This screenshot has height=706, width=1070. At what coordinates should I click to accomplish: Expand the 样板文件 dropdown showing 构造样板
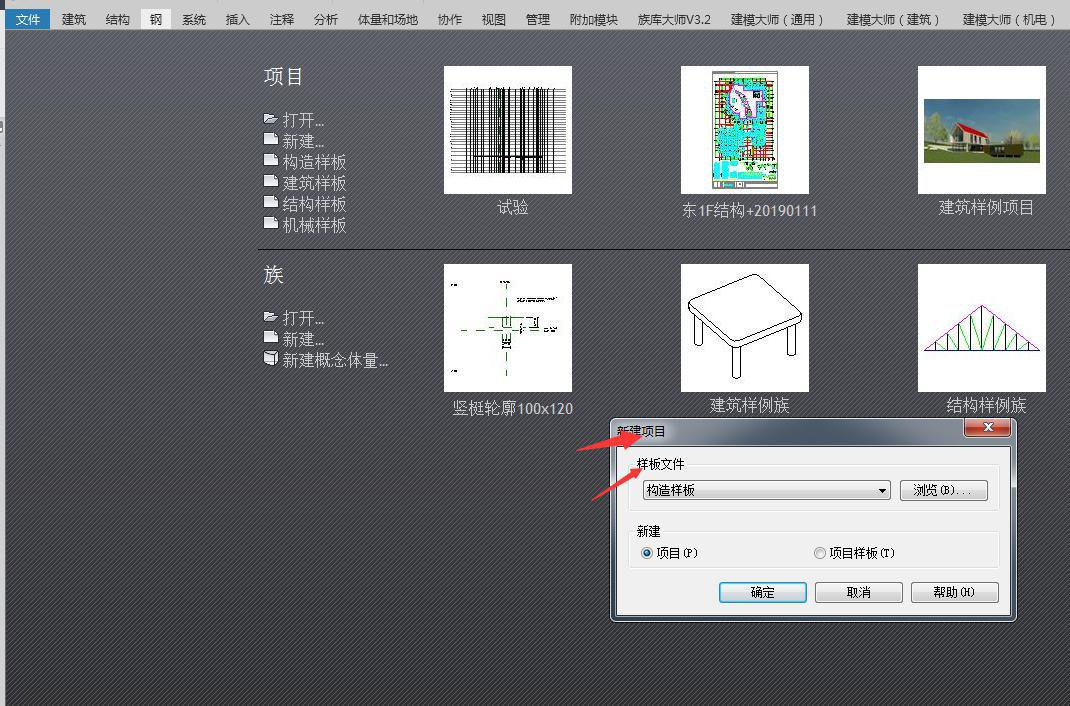point(766,490)
